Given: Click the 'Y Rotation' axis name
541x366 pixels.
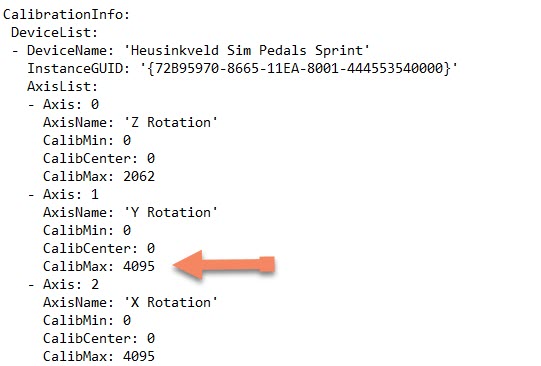Looking at the screenshot, I should pyautogui.click(x=170, y=212).
